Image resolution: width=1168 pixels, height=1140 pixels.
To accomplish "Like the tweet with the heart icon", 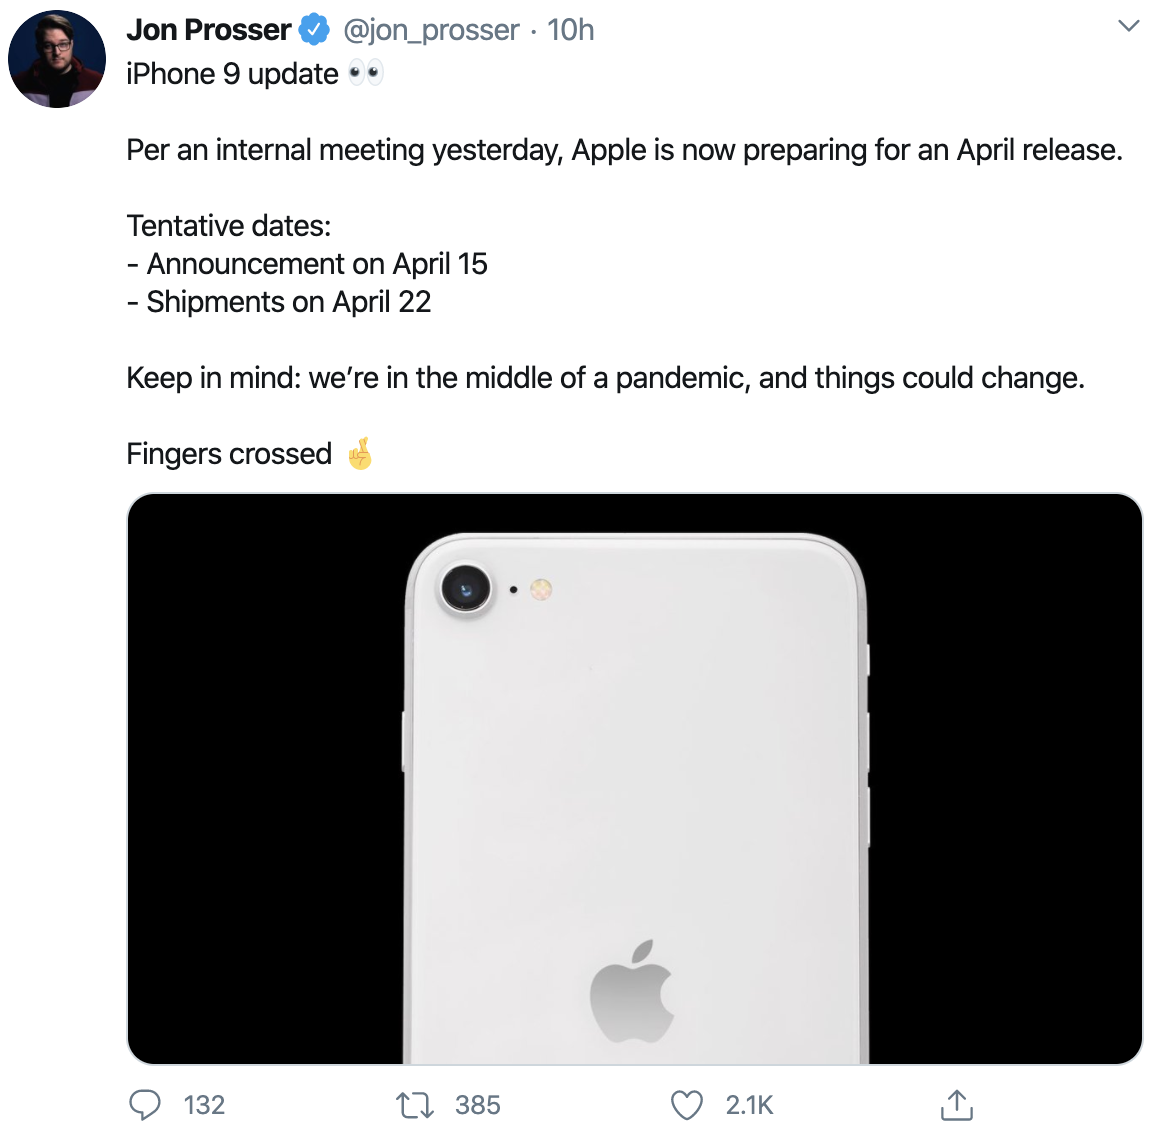I will coord(687,1105).
